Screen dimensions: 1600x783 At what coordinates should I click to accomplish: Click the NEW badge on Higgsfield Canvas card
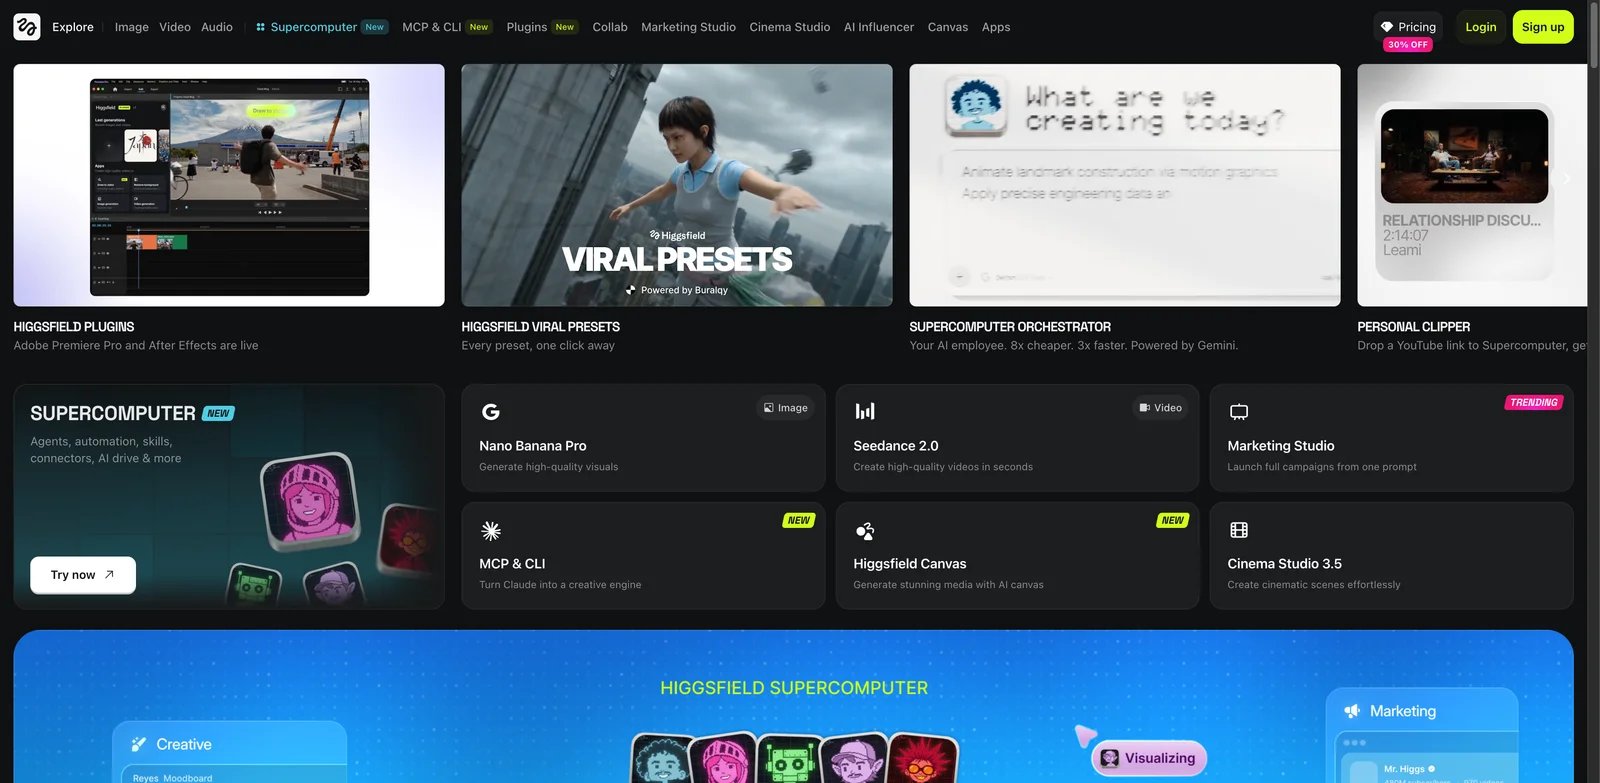click(x=1173, y=521)
